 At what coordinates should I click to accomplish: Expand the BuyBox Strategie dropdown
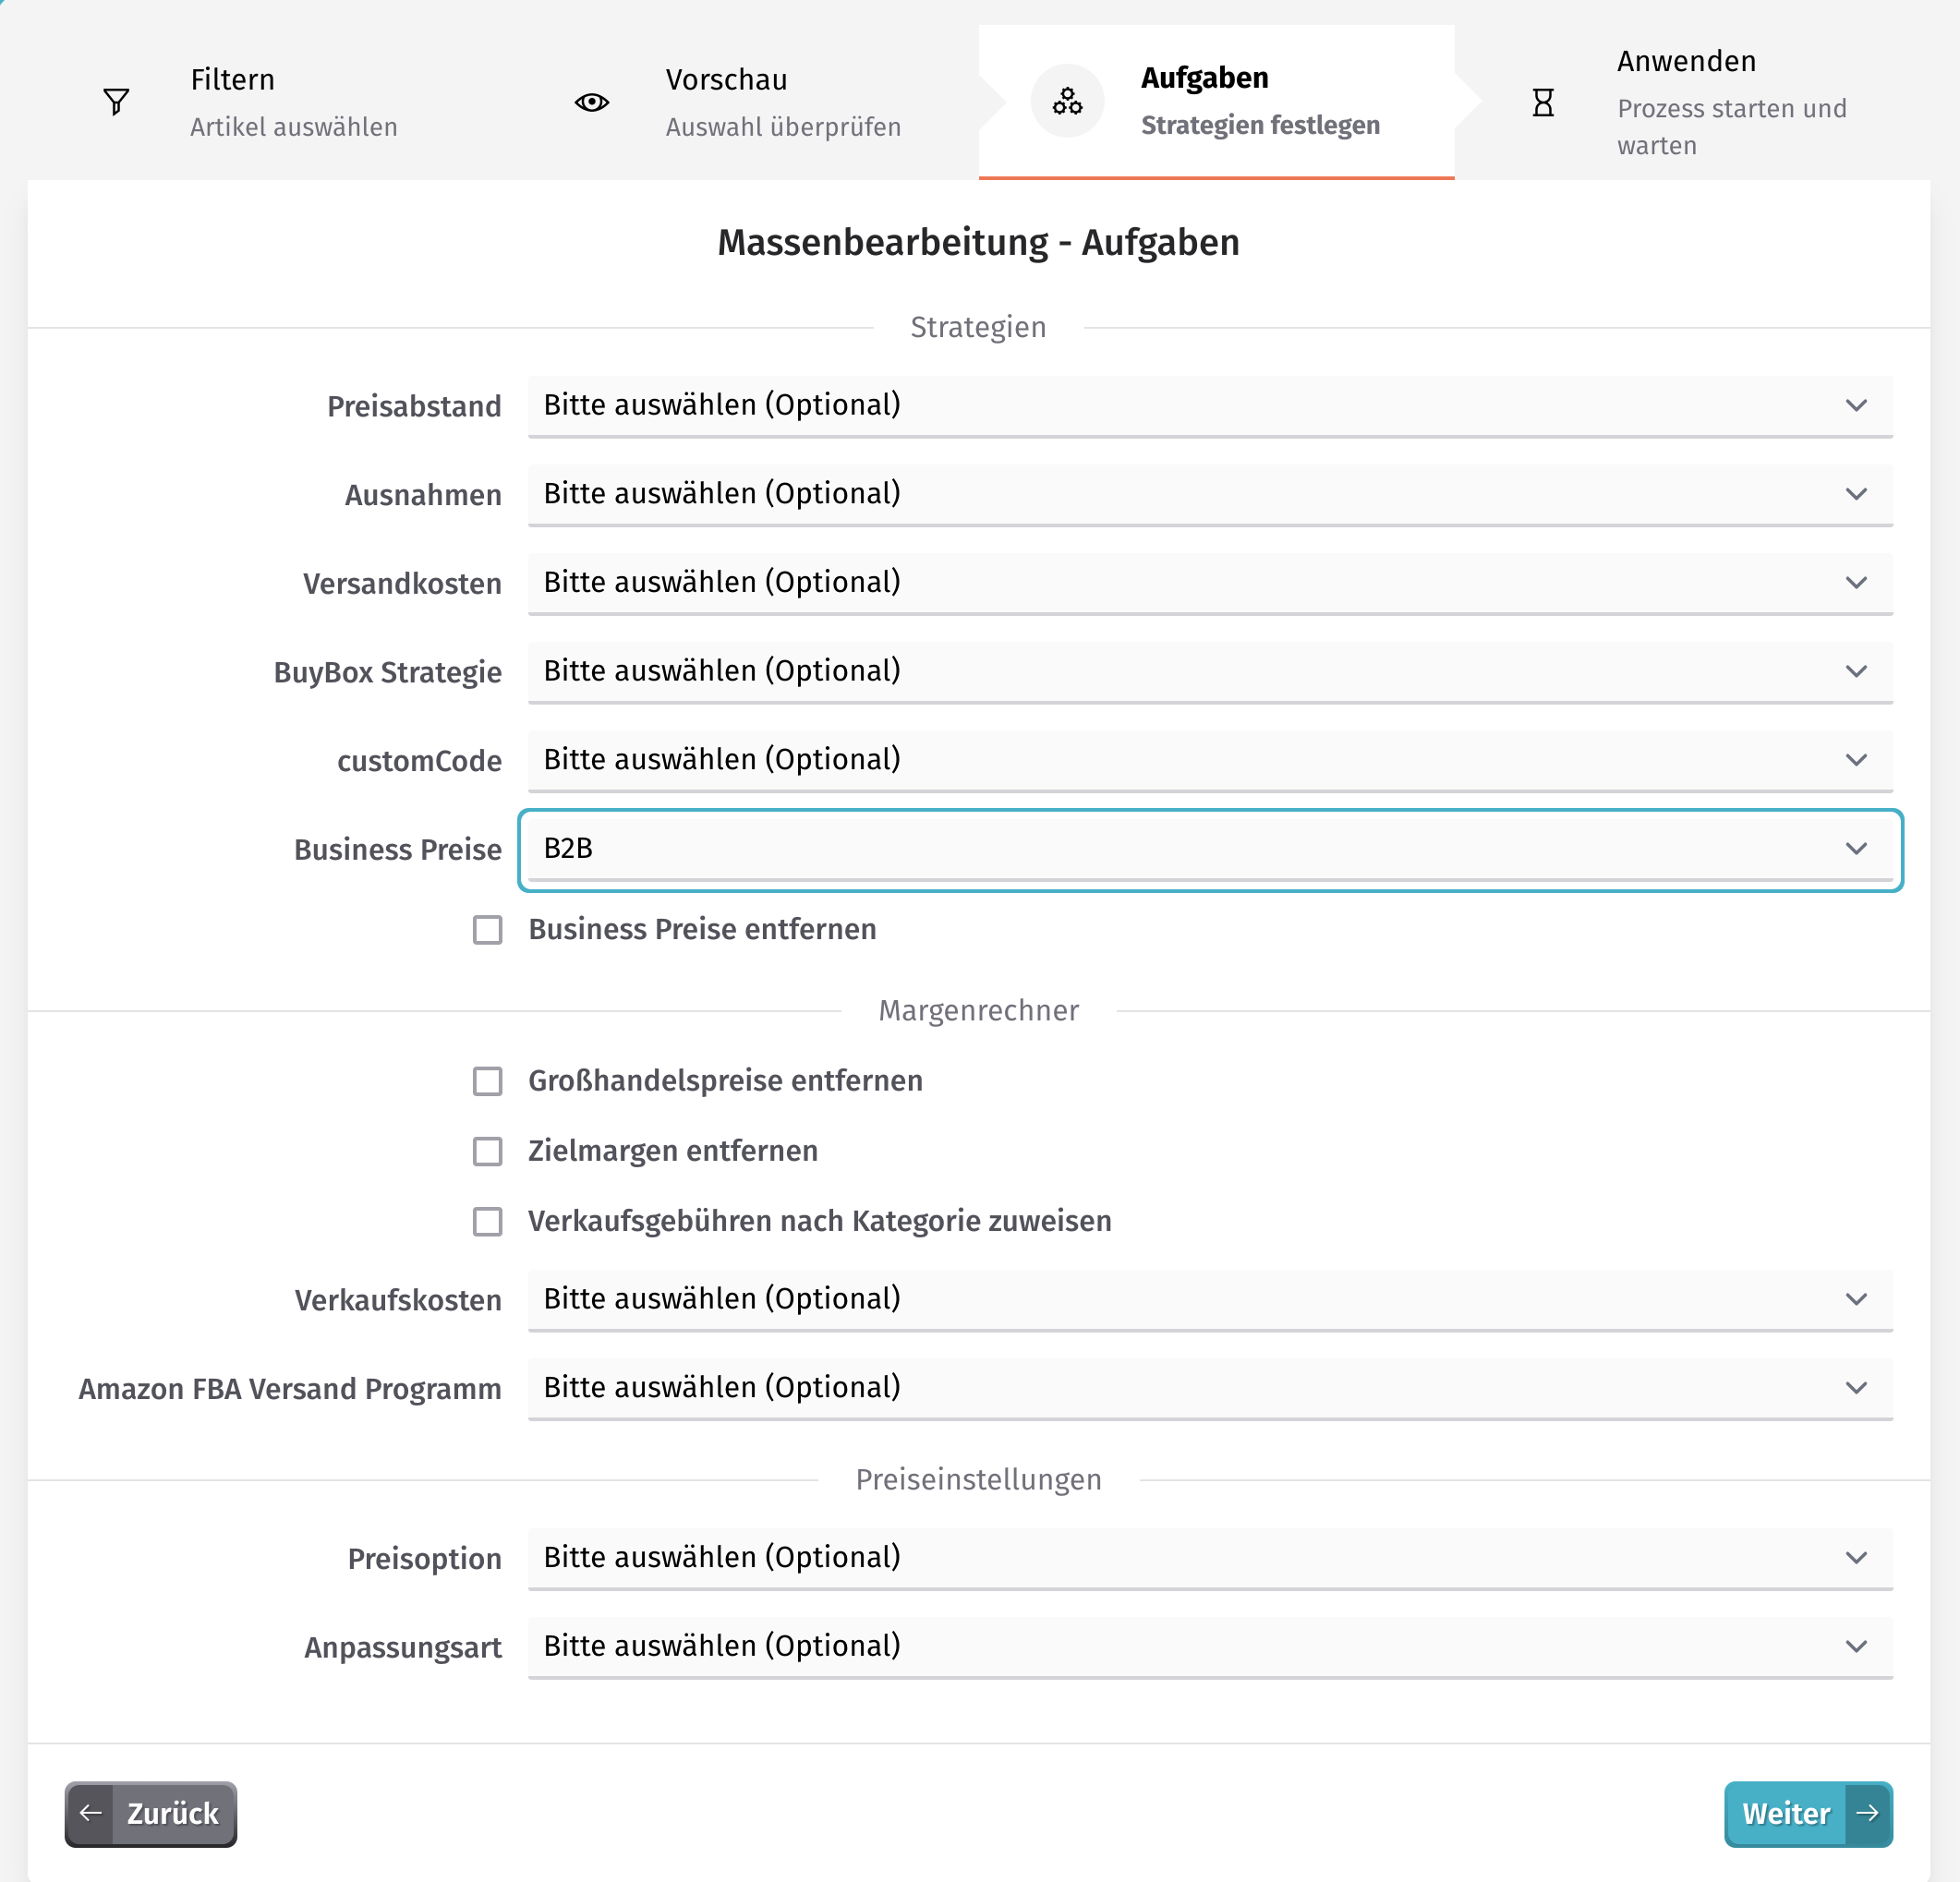pyautogui.click(x=1210, y=671)
